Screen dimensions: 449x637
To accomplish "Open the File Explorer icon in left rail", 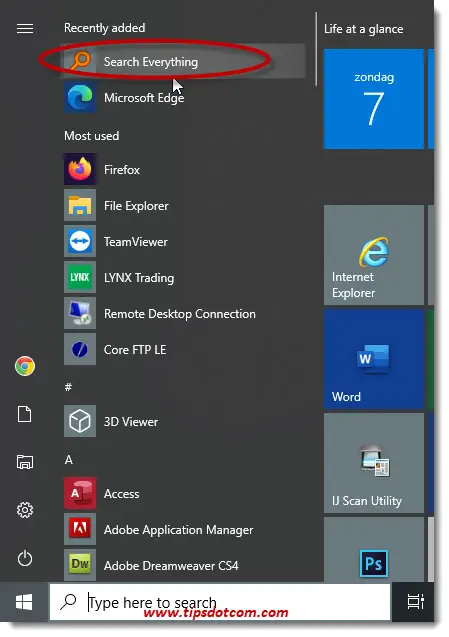I will click(x=25, y=462).
